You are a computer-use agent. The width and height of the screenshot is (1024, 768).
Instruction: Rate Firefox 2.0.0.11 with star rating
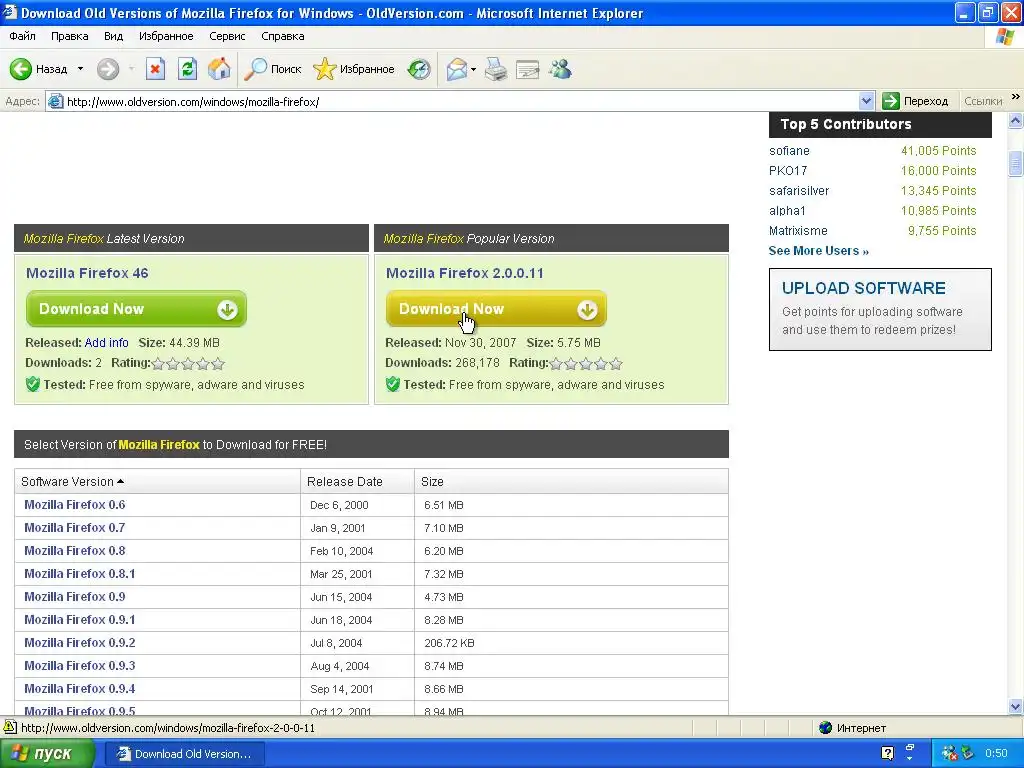pyautogui.click(x=586, y=364)
